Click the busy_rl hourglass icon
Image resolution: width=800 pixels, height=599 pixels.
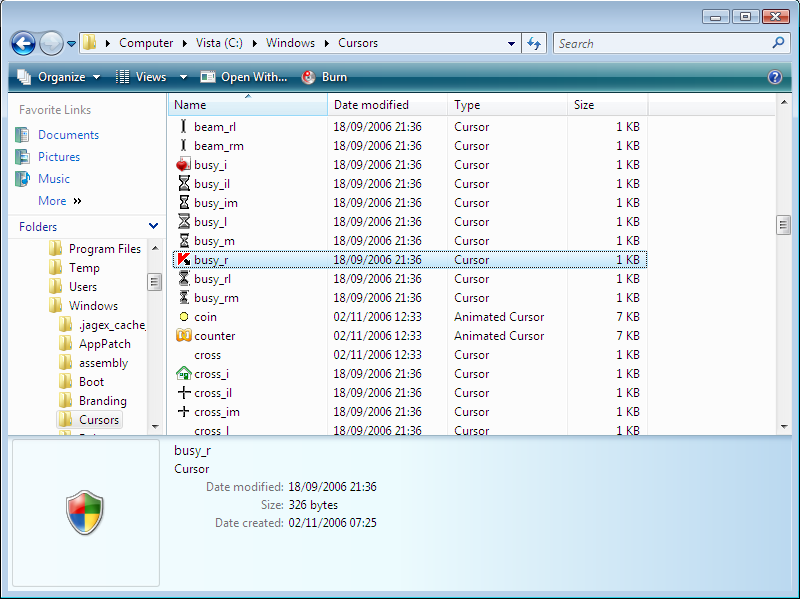pos(184,279)
